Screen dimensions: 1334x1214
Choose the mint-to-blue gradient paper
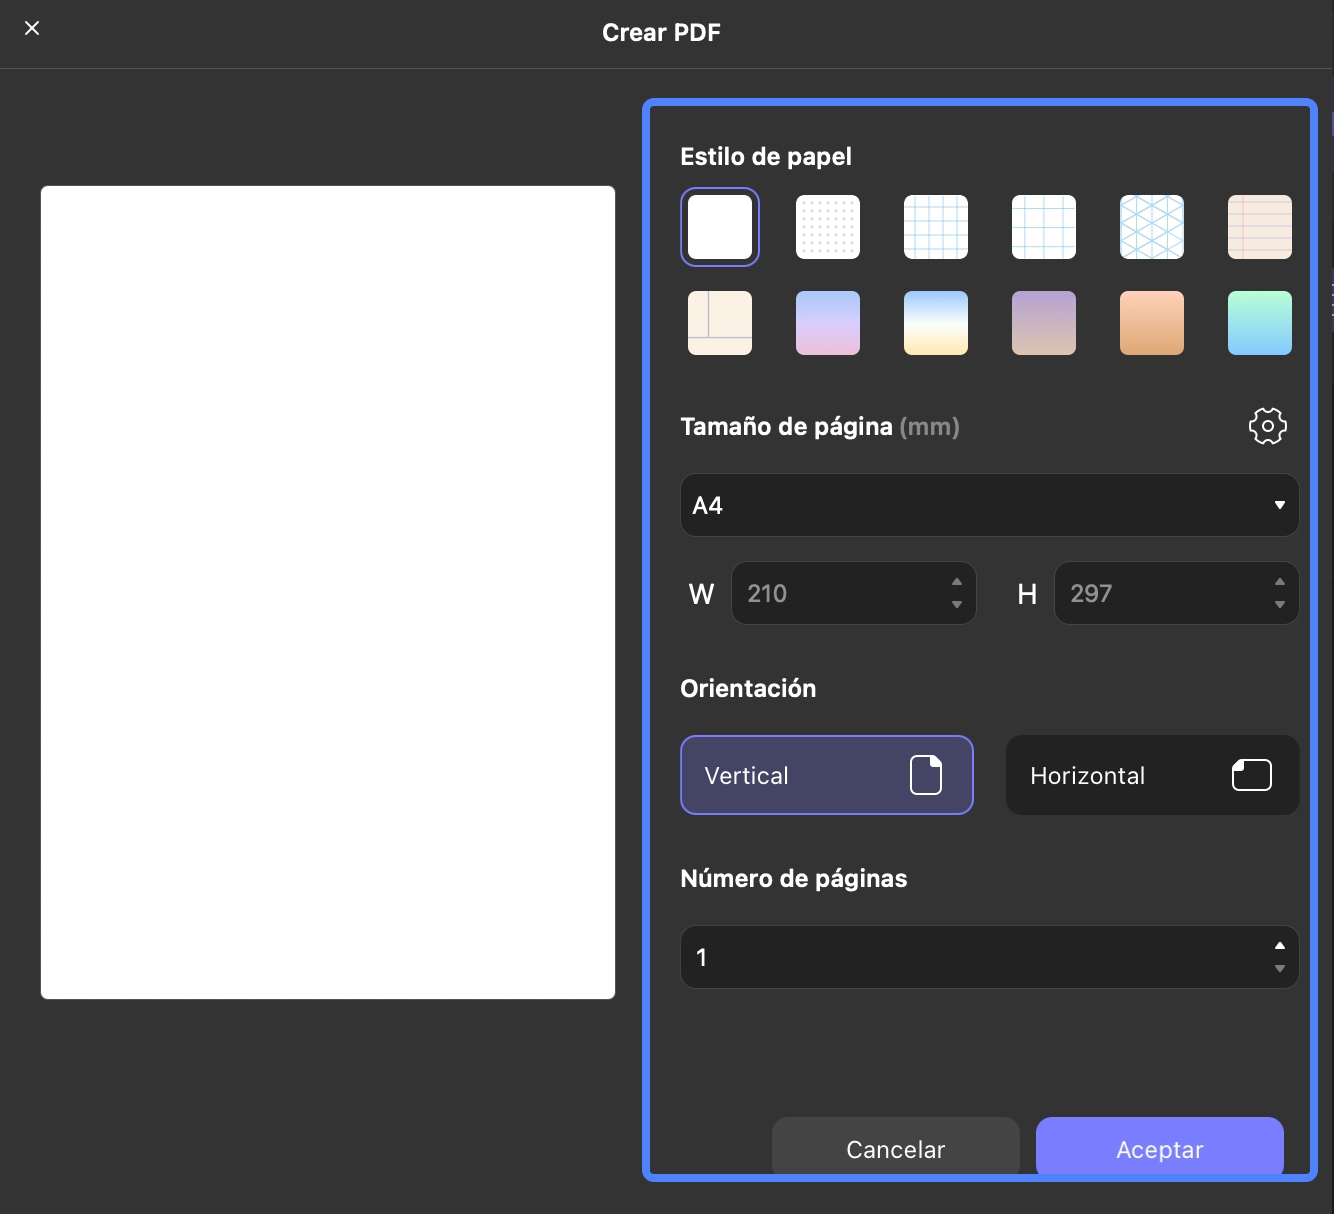[x=1260, y=323]
